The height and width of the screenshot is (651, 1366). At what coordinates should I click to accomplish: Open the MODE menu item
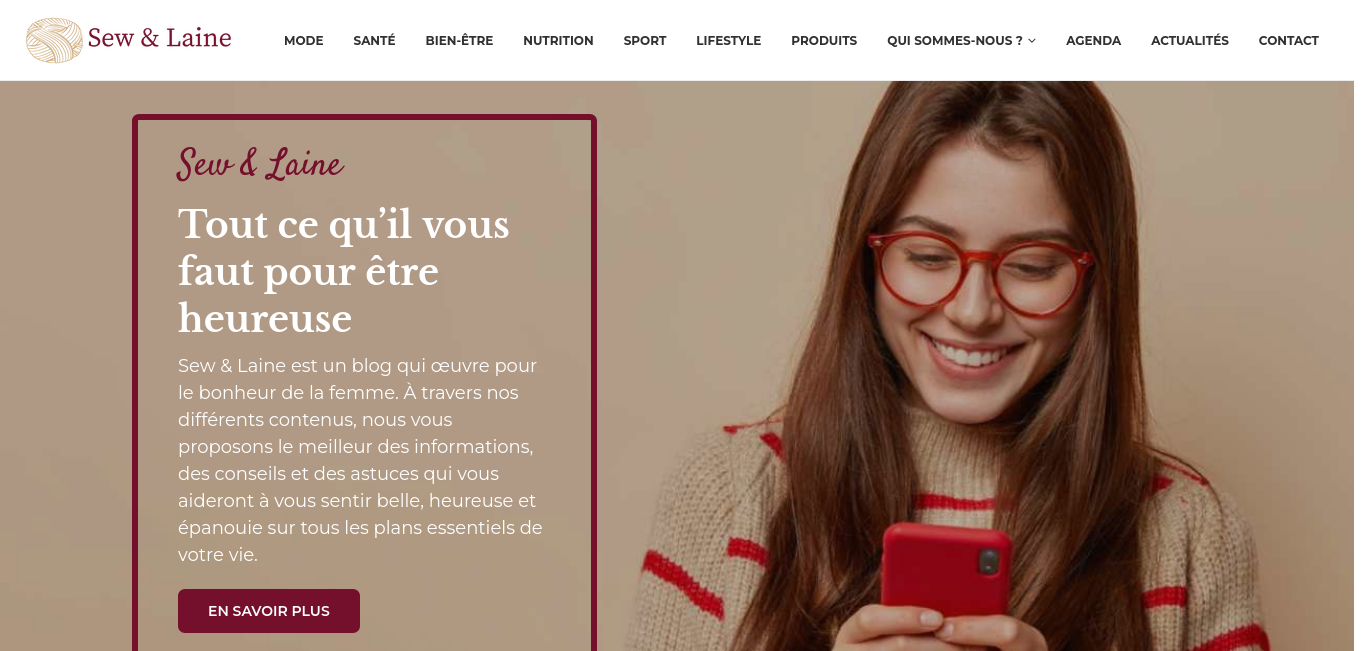[x=304, y=41]
